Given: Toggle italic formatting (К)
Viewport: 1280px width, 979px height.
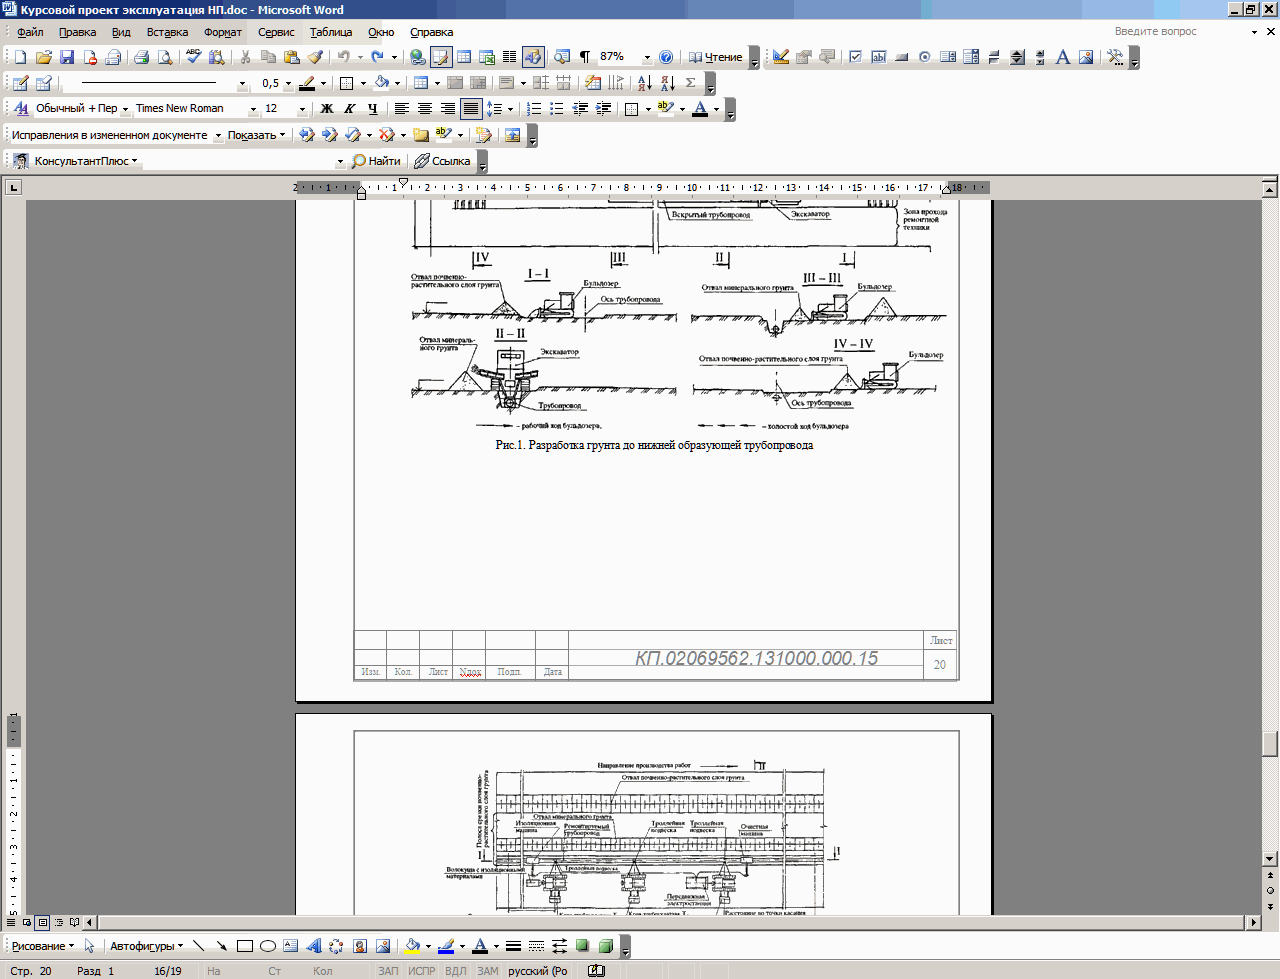Looking at the screenshot, I should click(349, 108).
